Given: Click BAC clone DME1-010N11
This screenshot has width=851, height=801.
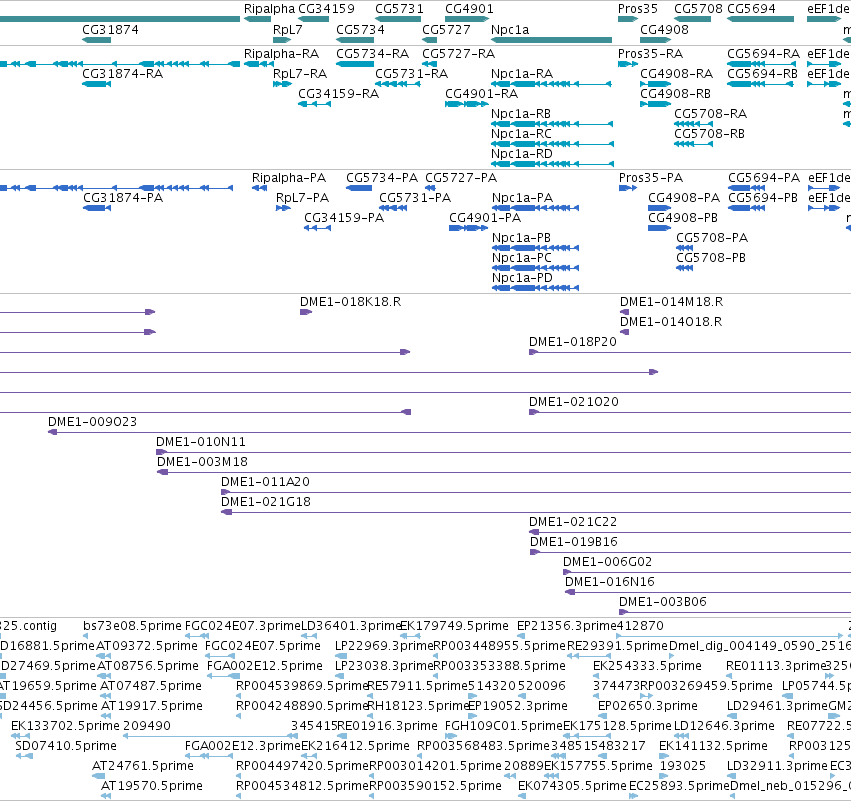Looking at the screenshot, I should 503,453.
